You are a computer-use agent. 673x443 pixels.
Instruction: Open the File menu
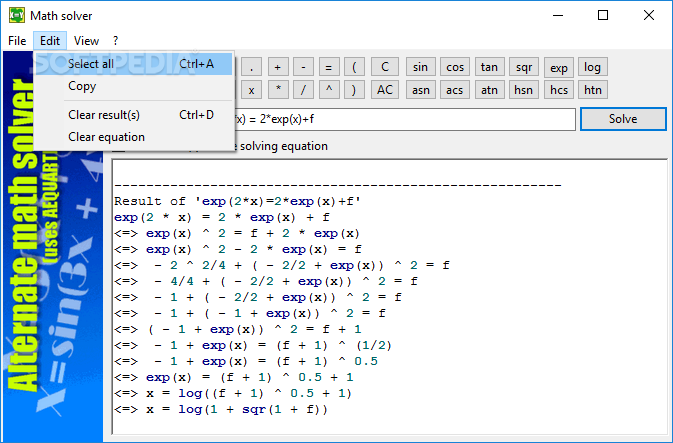[x=17, y=41]
